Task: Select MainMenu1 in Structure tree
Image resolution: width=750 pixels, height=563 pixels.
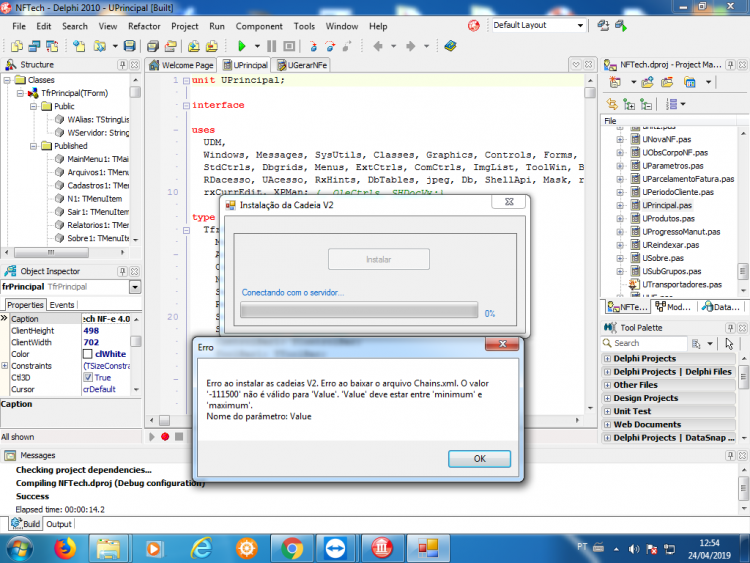Action: click(98, 159)
